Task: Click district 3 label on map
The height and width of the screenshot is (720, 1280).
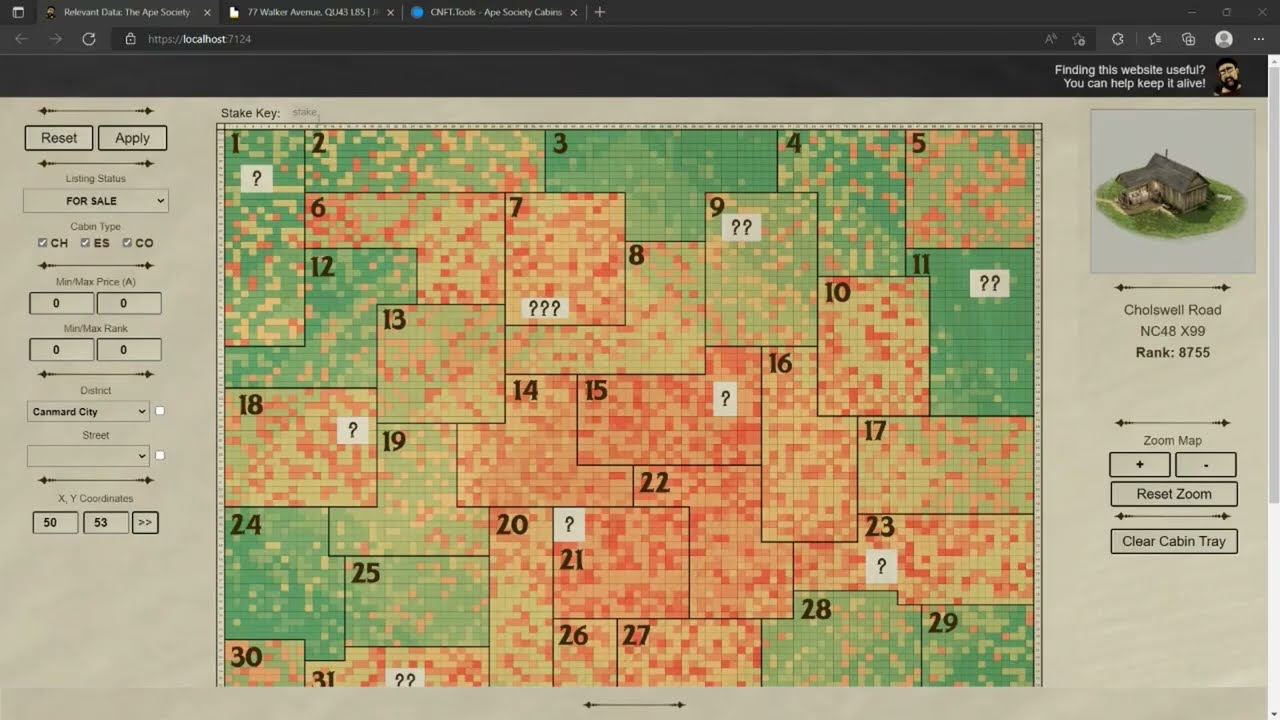Action: pos(560,144)
